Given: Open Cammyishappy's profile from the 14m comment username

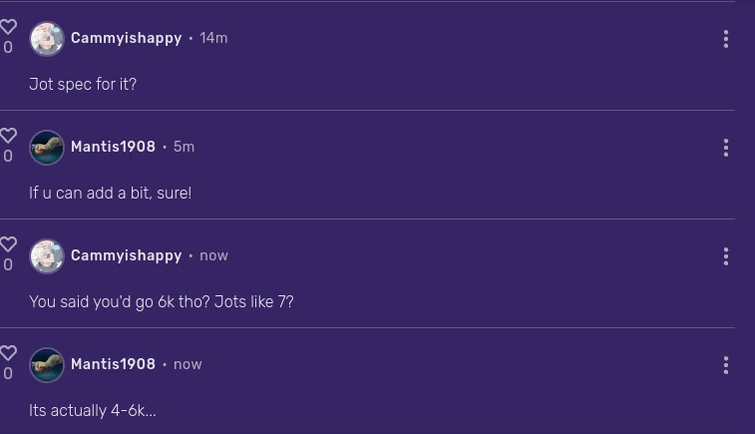Looking at the screenshot, I should pyautogui.click(x=126, y=38).
